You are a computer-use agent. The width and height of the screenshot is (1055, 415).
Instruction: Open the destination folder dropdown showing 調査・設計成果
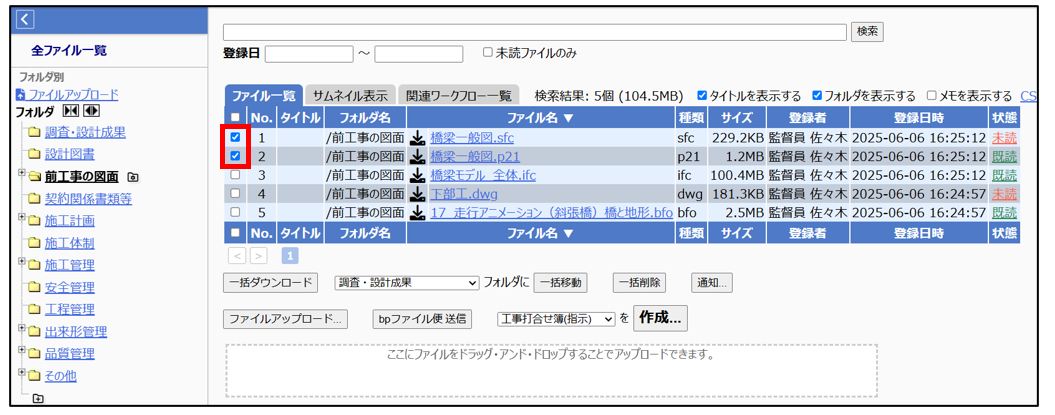point(407,283)
